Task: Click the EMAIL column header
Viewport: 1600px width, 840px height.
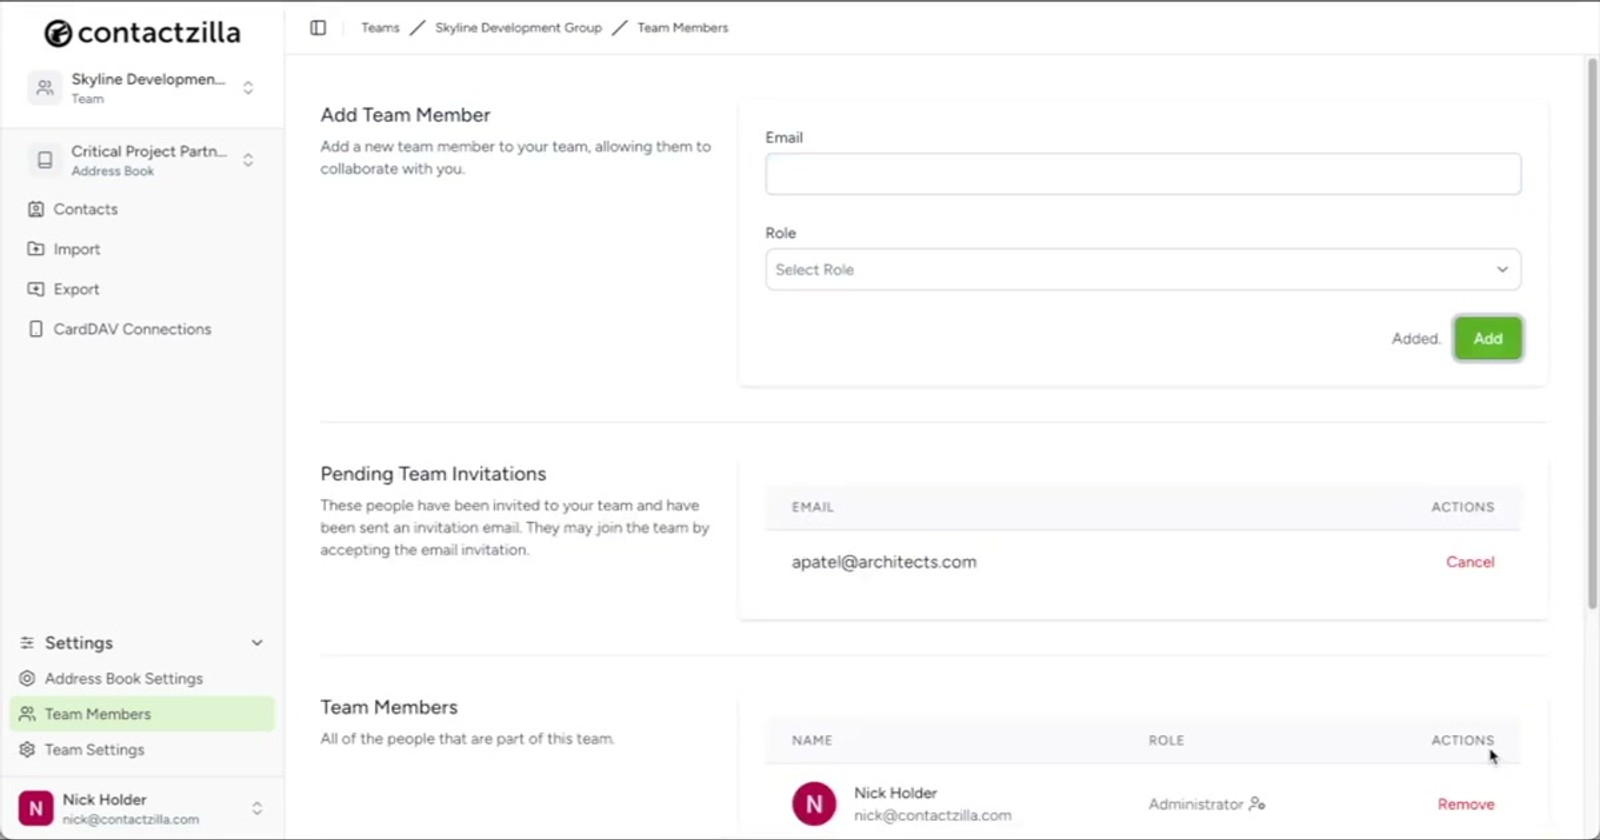Action: pos(813,508)
